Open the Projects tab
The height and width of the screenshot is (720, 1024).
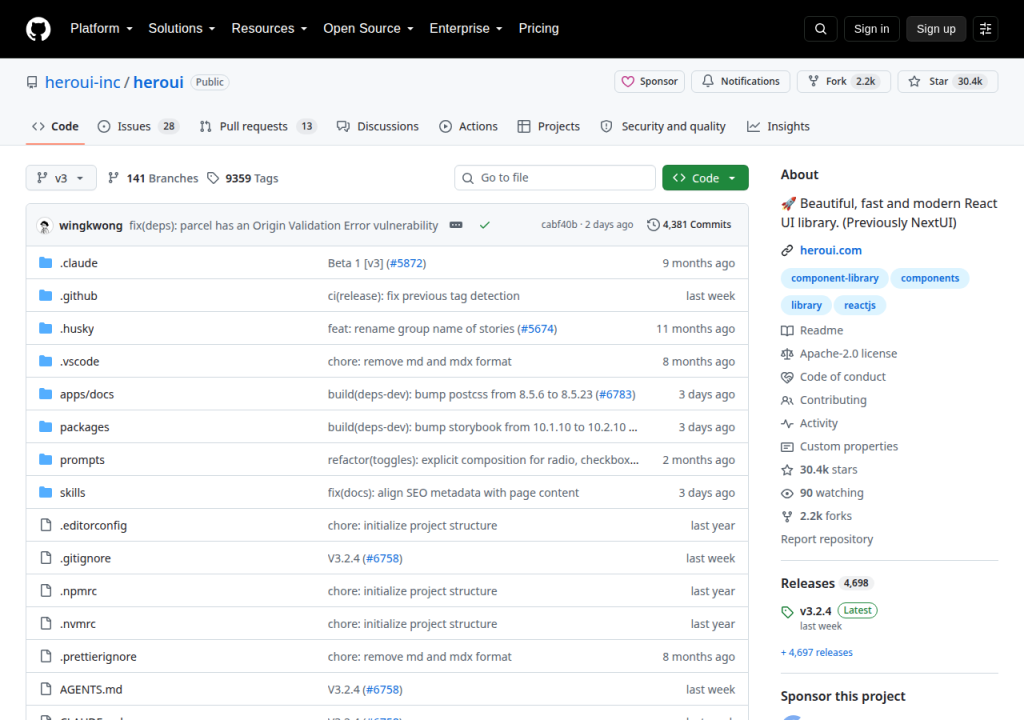[x=549, y=127]
